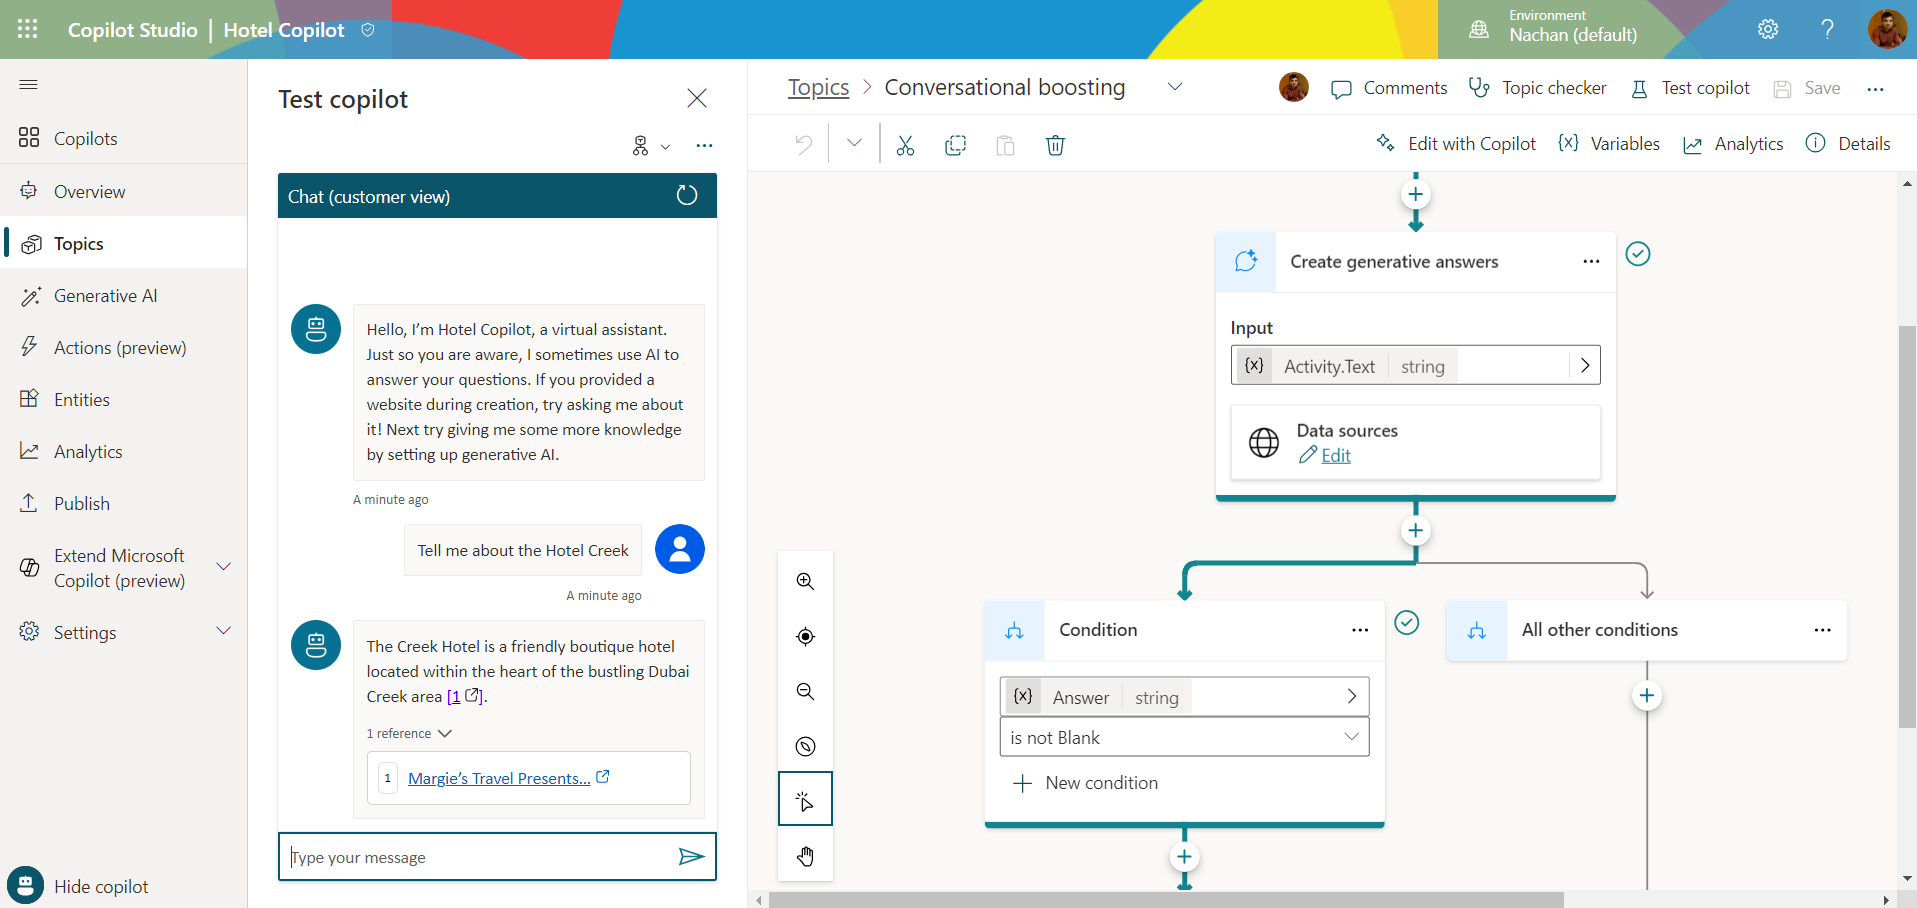The height and width of the screenshot is (908, 1917).
Task: Click the Copy selected nodes icon
Action: pyautogui.click(x=955, y=145)
